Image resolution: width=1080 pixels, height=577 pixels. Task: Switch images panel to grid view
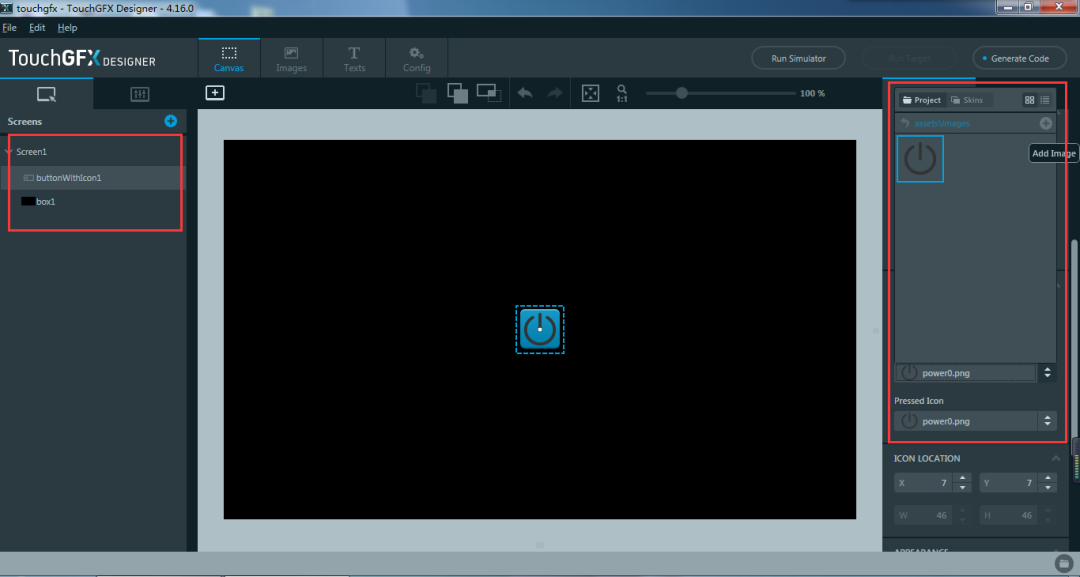1030,99
